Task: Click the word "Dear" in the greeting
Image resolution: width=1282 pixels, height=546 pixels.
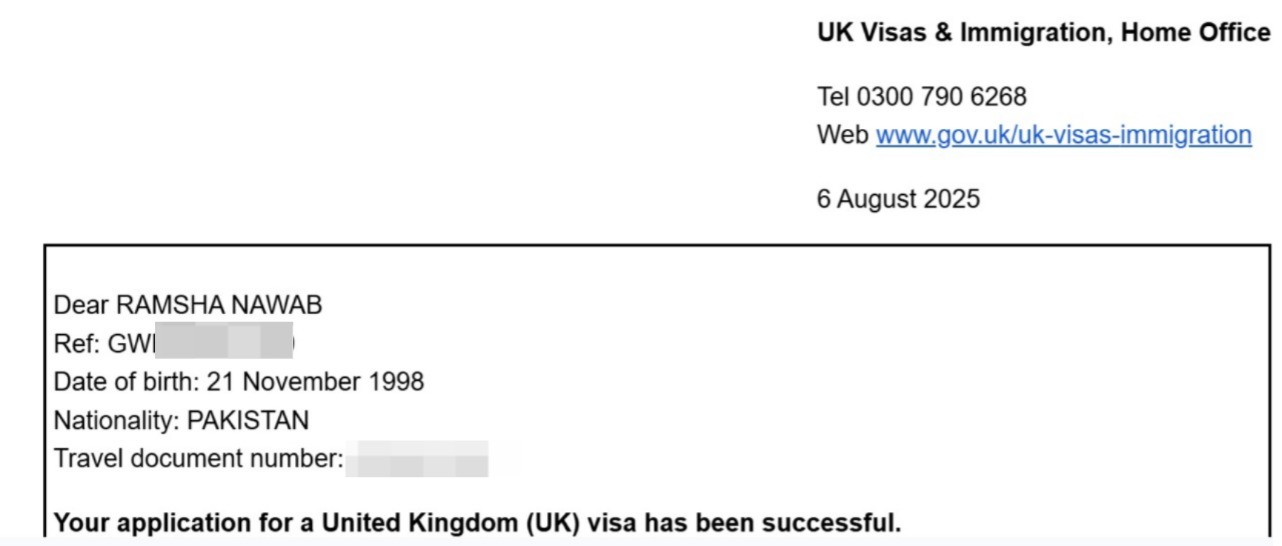Action: 80,304
